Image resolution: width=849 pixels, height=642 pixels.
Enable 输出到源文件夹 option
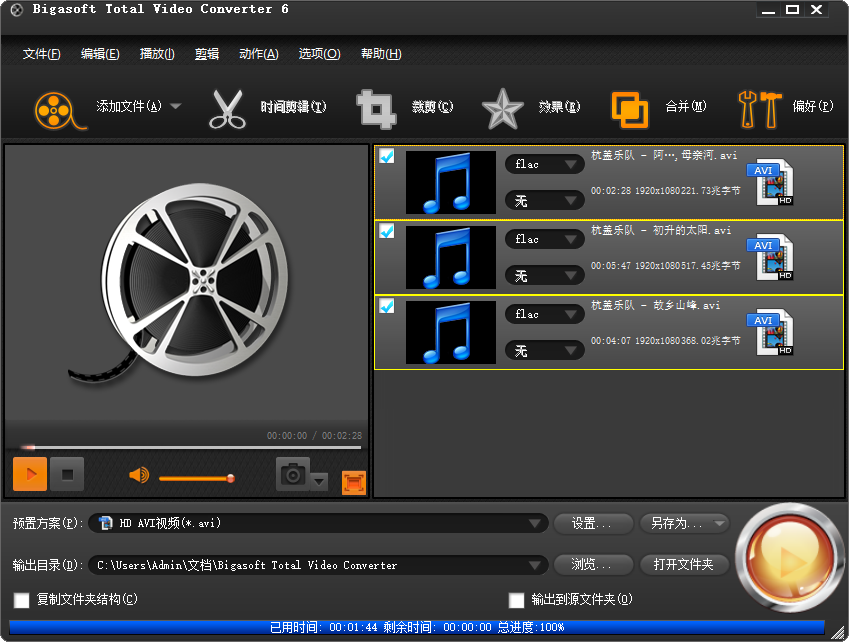516,599
